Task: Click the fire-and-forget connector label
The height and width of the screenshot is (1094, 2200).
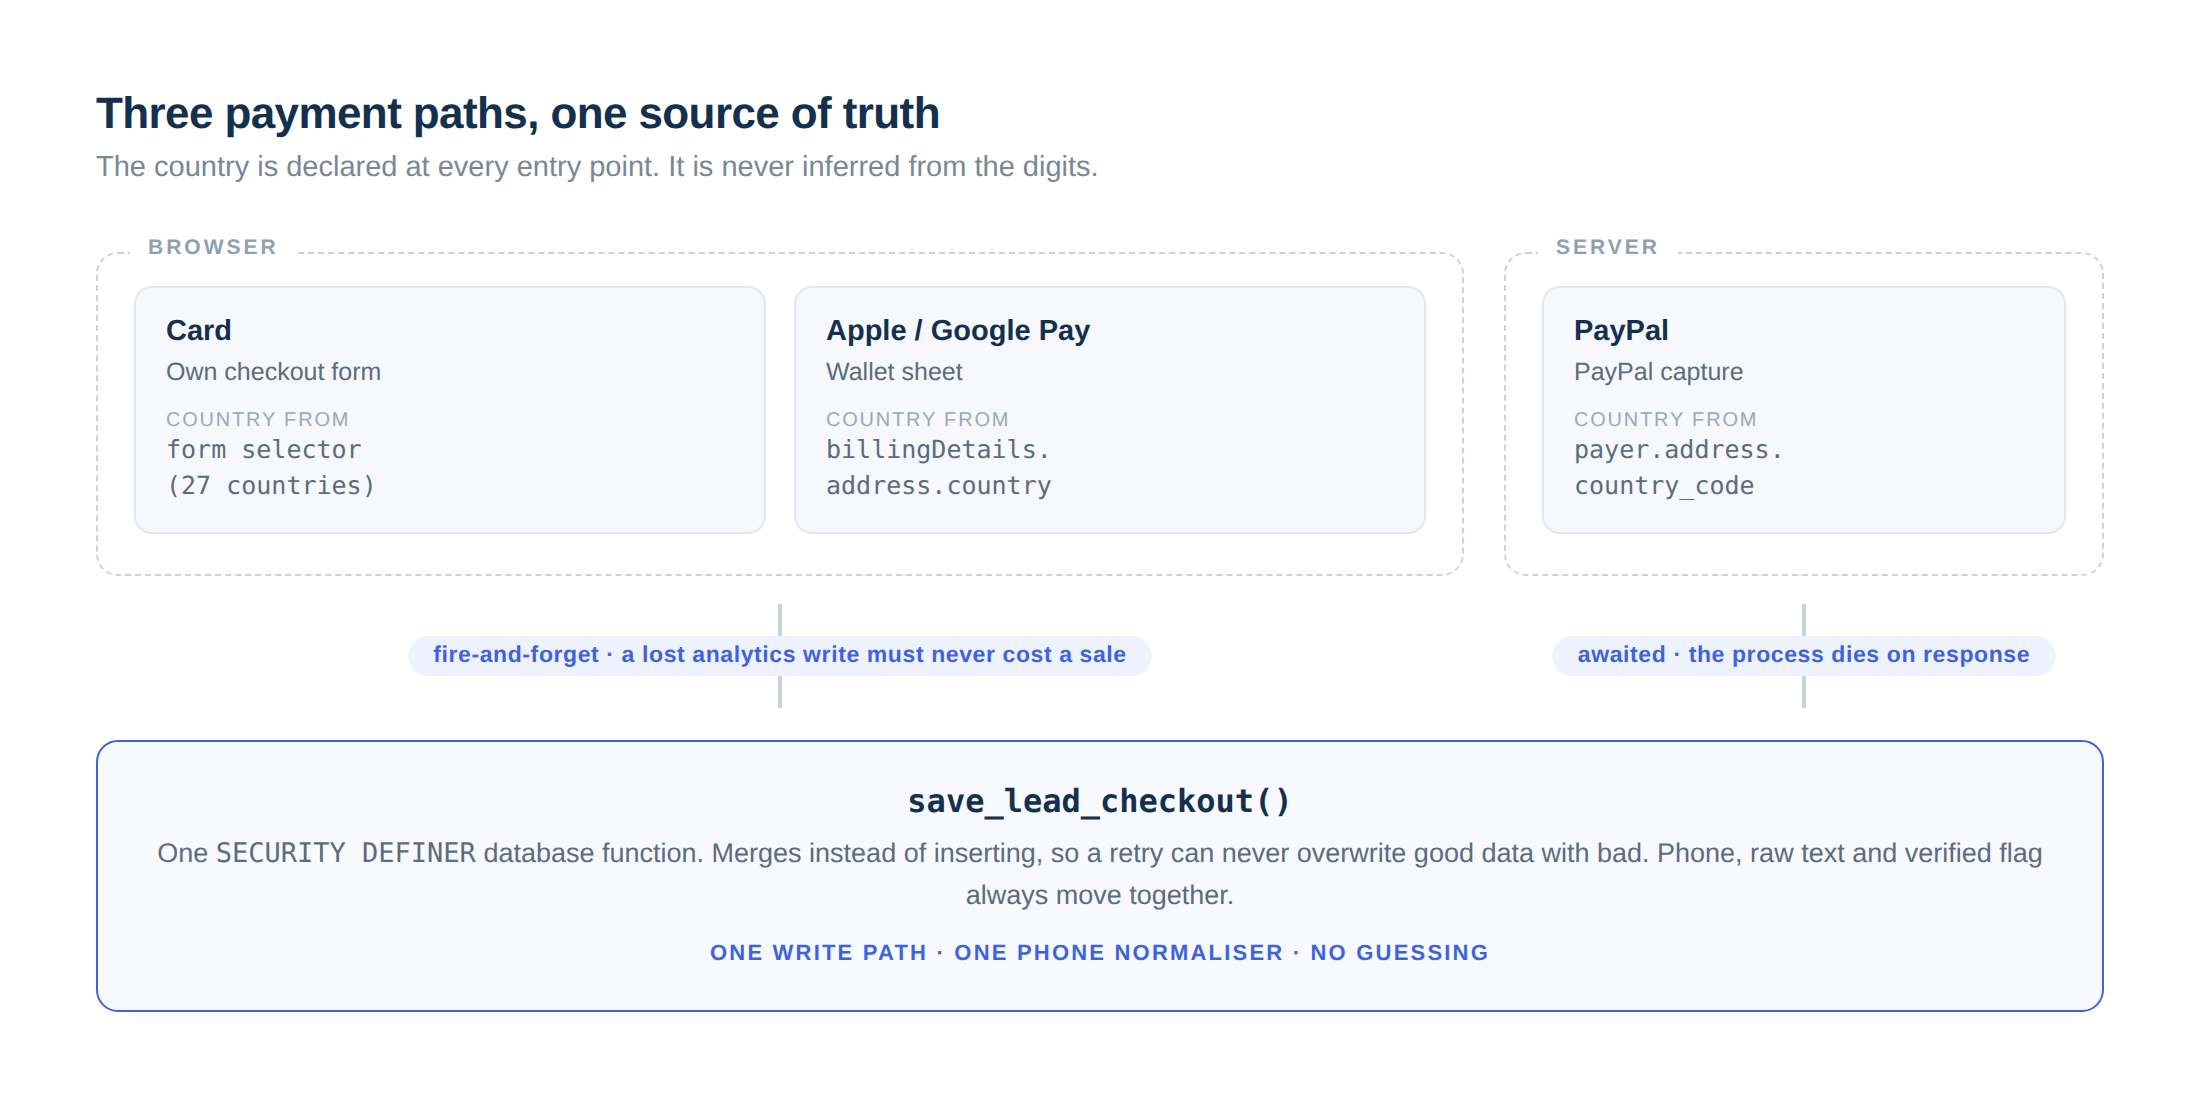Action: click(779, 655)
